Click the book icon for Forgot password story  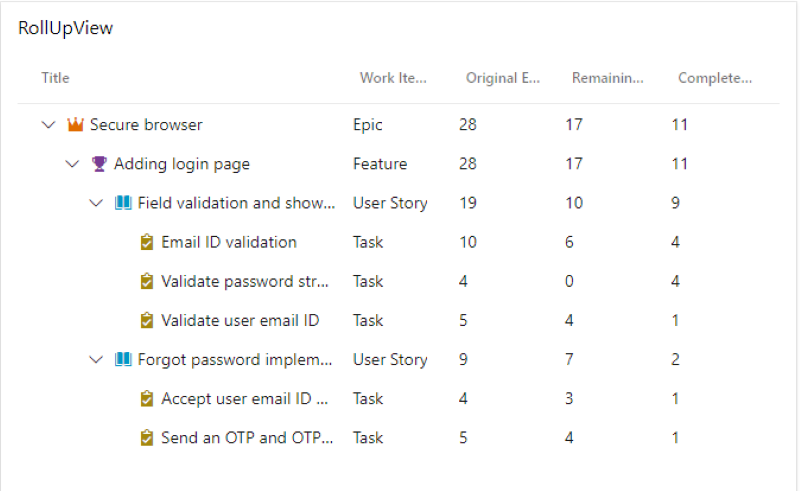[x=123, y=360]
